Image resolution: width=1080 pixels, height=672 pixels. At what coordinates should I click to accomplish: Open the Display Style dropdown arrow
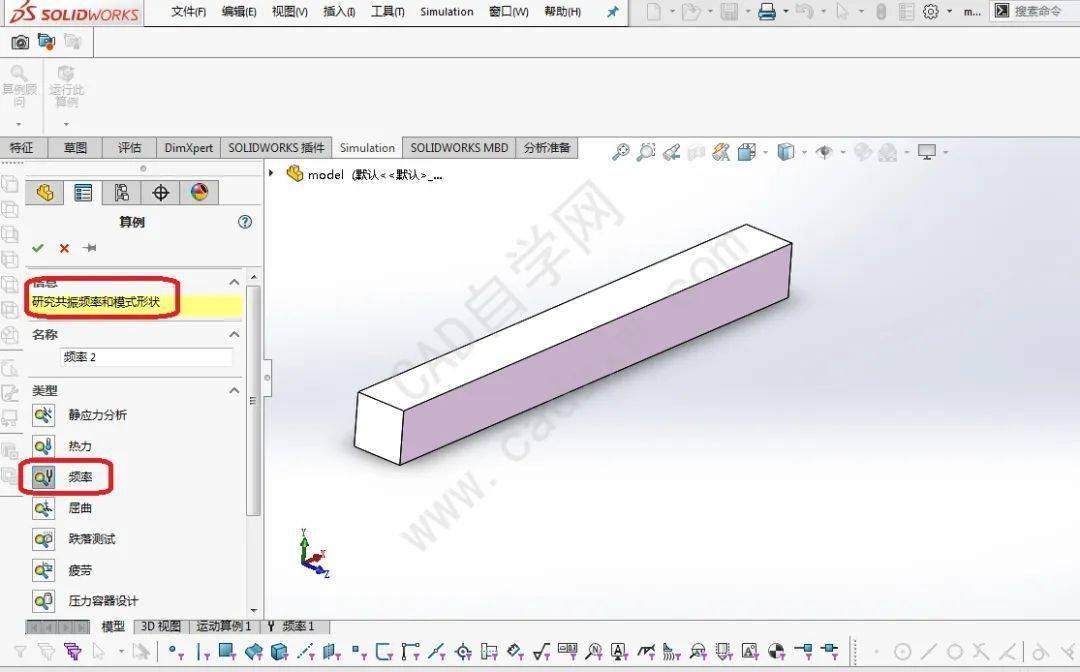click(x=804, y=151)
